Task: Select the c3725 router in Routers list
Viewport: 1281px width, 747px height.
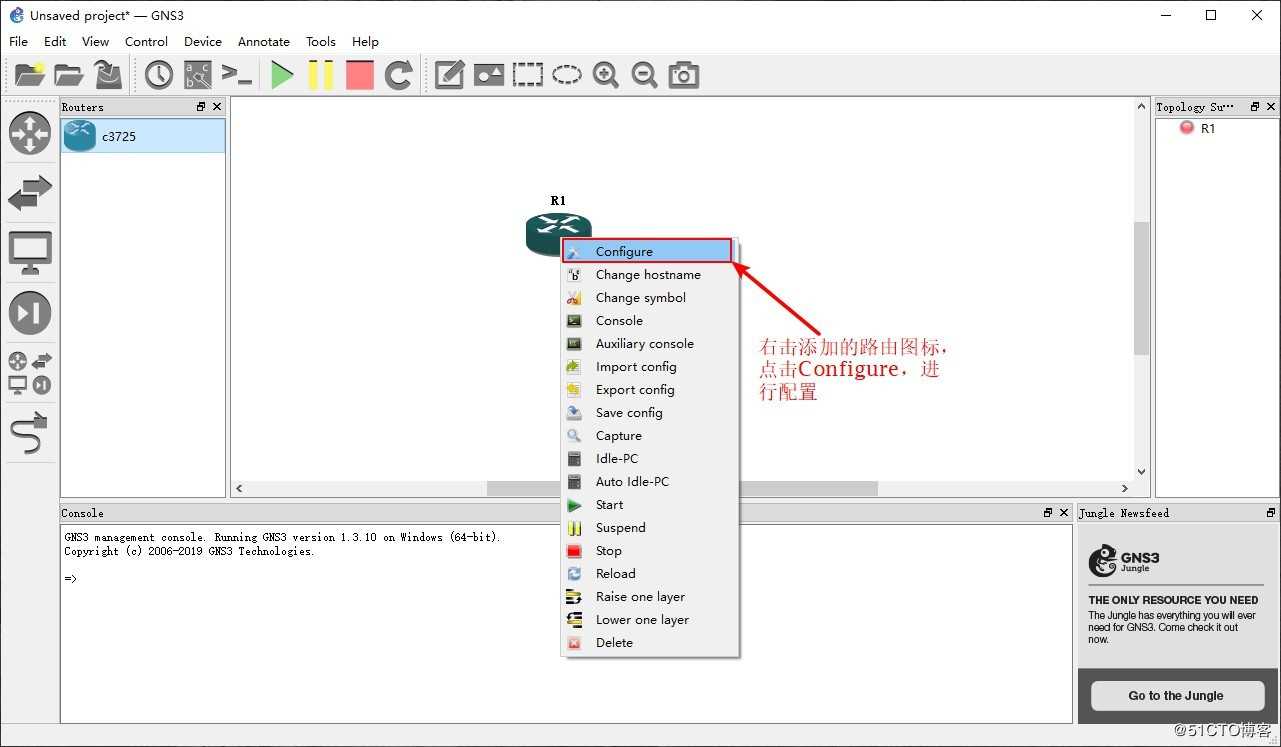Action: (x=143, y=136)
